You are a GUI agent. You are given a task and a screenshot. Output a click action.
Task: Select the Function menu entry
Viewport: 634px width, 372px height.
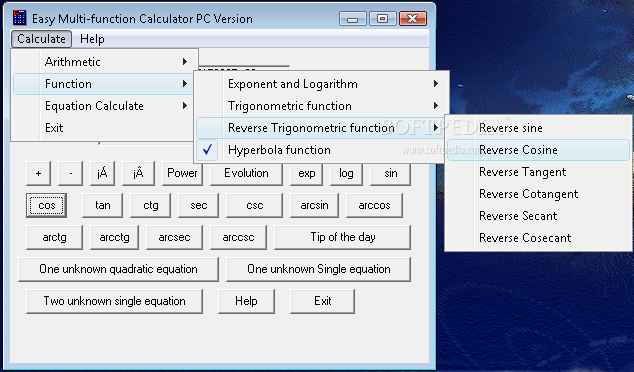[x=104, y=84]
